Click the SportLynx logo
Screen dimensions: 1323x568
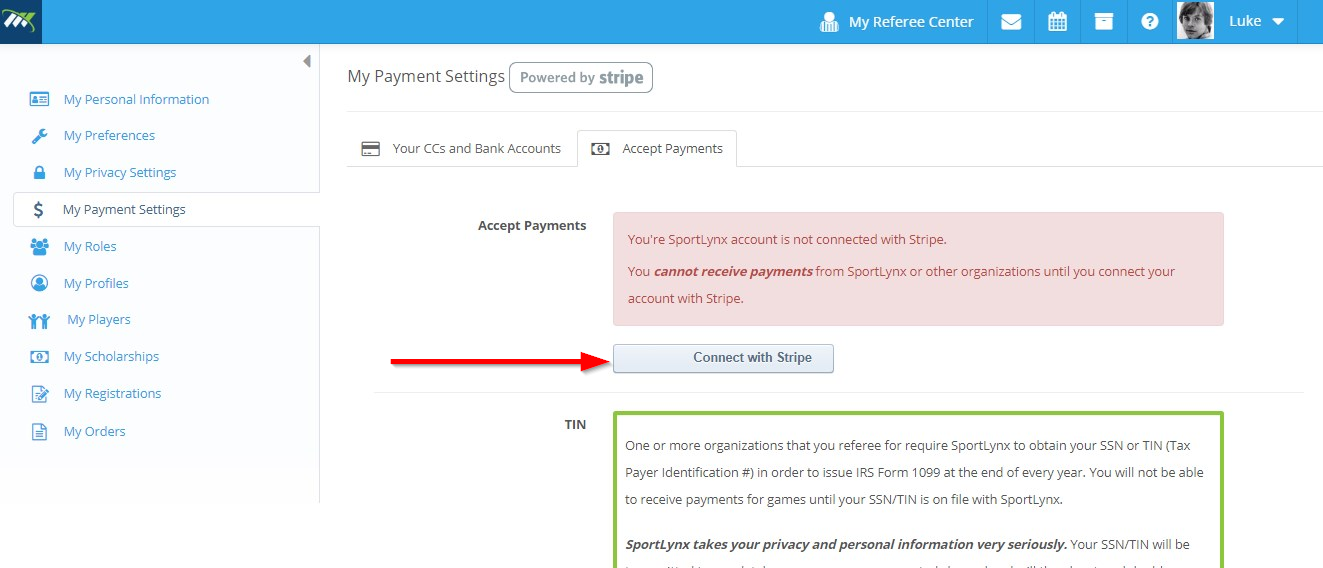21,21
